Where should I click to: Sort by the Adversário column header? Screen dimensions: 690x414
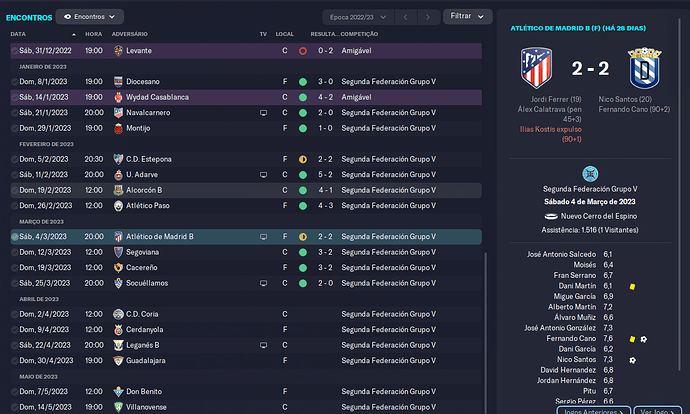coord(130,34)
